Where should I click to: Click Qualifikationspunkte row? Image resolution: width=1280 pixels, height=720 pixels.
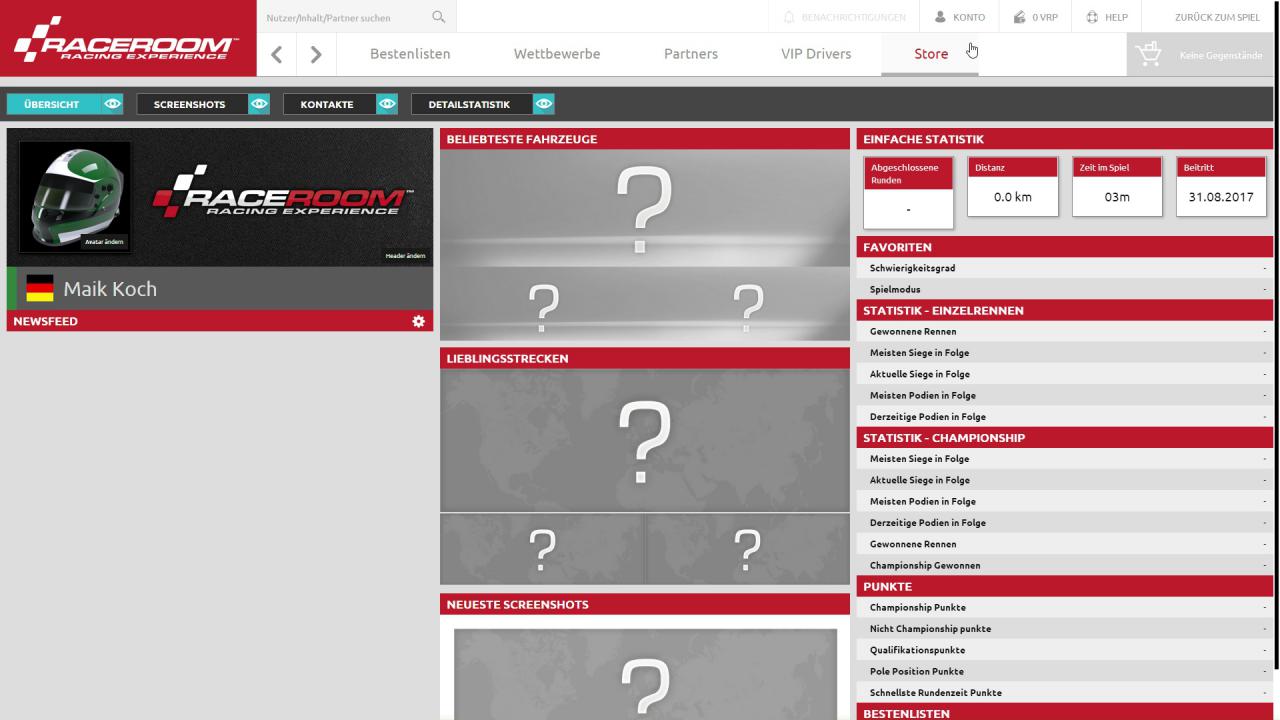pyautogui.click(x=1064, y=650)
